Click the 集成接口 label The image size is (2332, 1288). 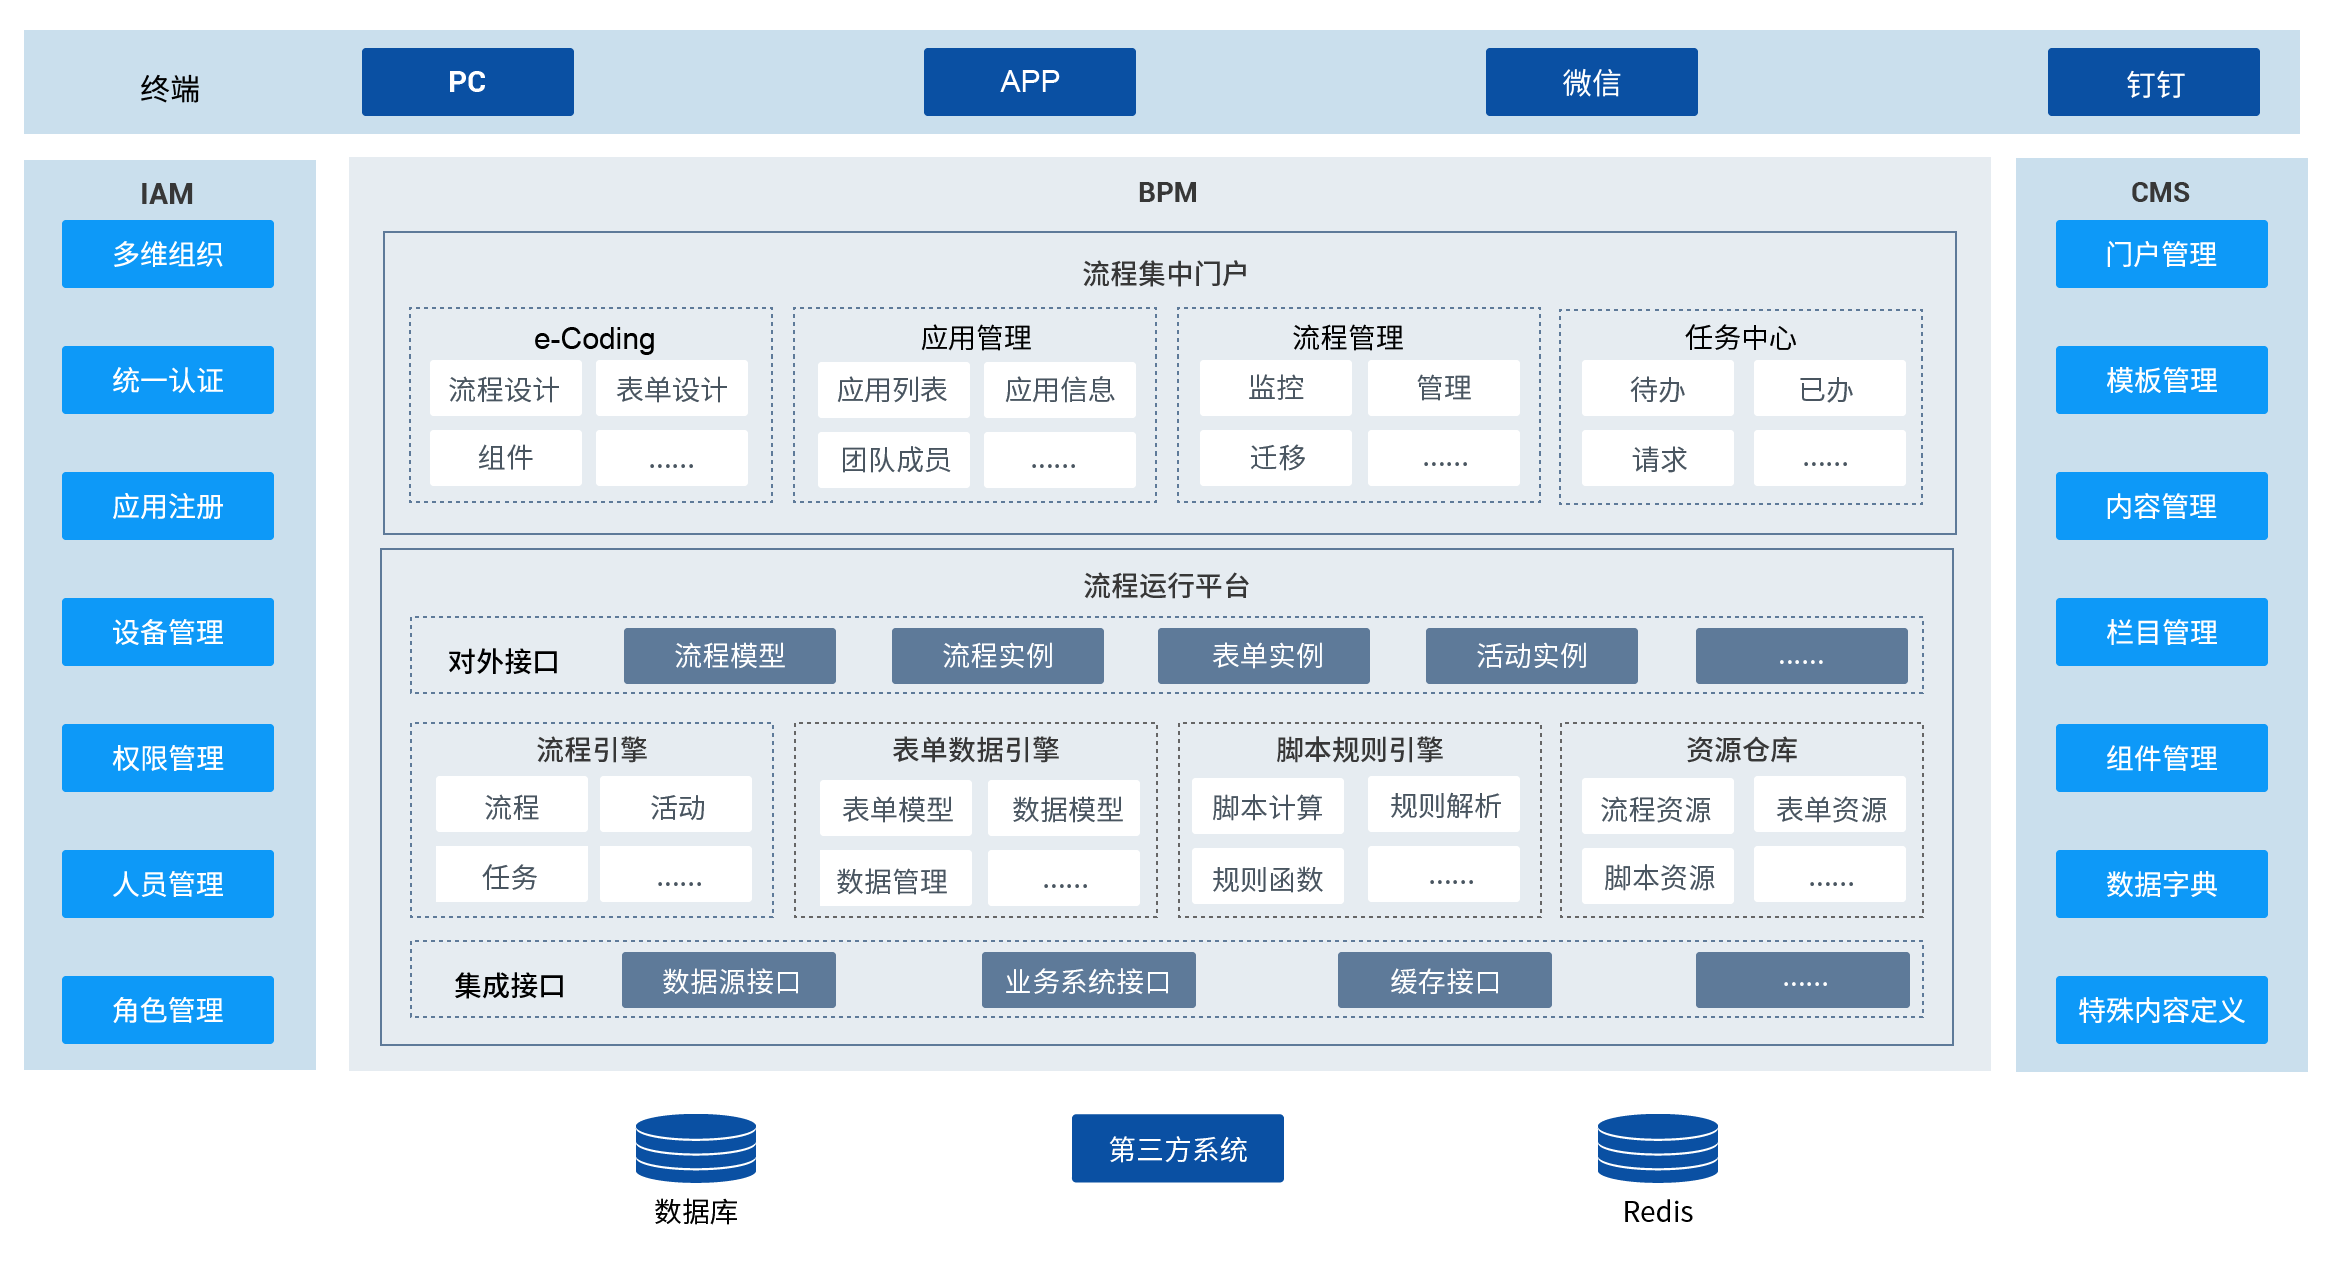[509, 985]
